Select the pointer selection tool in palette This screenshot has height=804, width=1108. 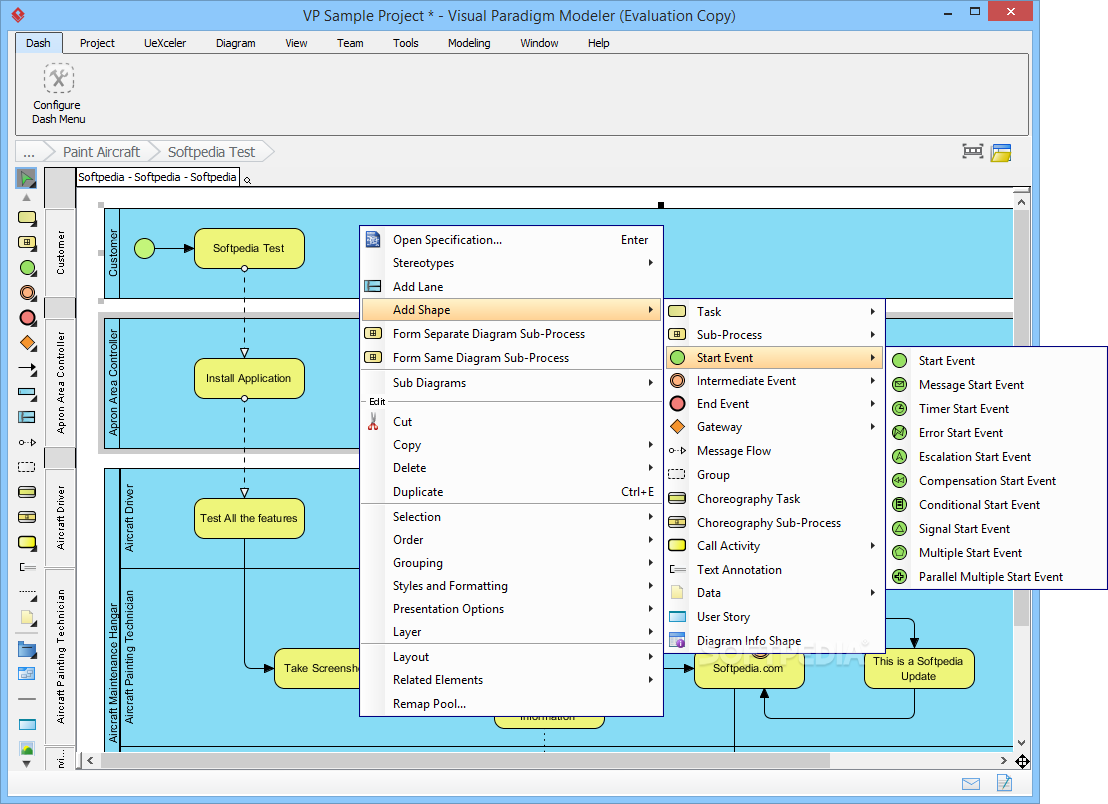click(x=26, y=178)
